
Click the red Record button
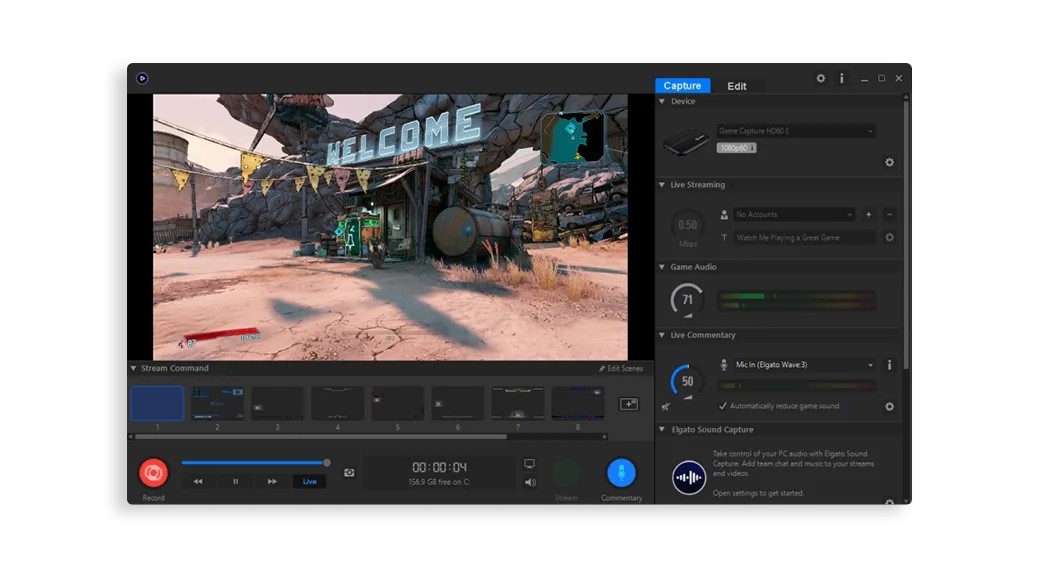153,473
